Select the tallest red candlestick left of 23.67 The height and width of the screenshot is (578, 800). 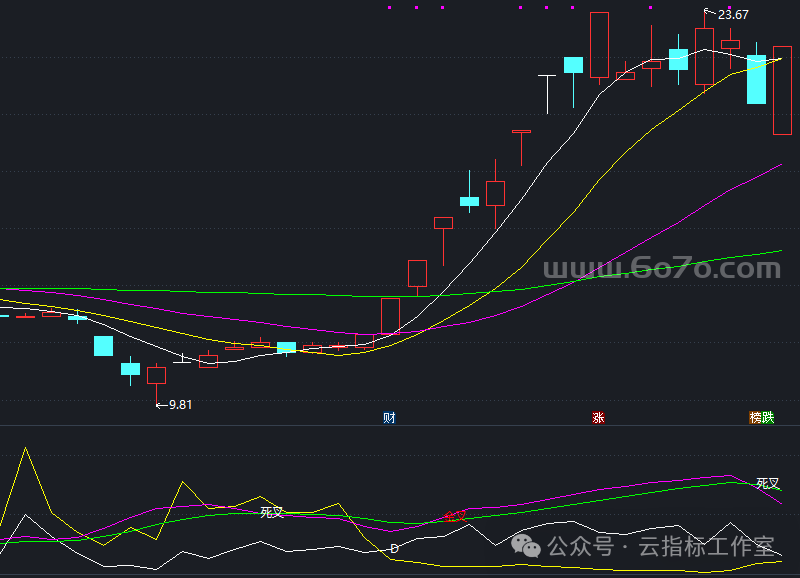[599, 45]
